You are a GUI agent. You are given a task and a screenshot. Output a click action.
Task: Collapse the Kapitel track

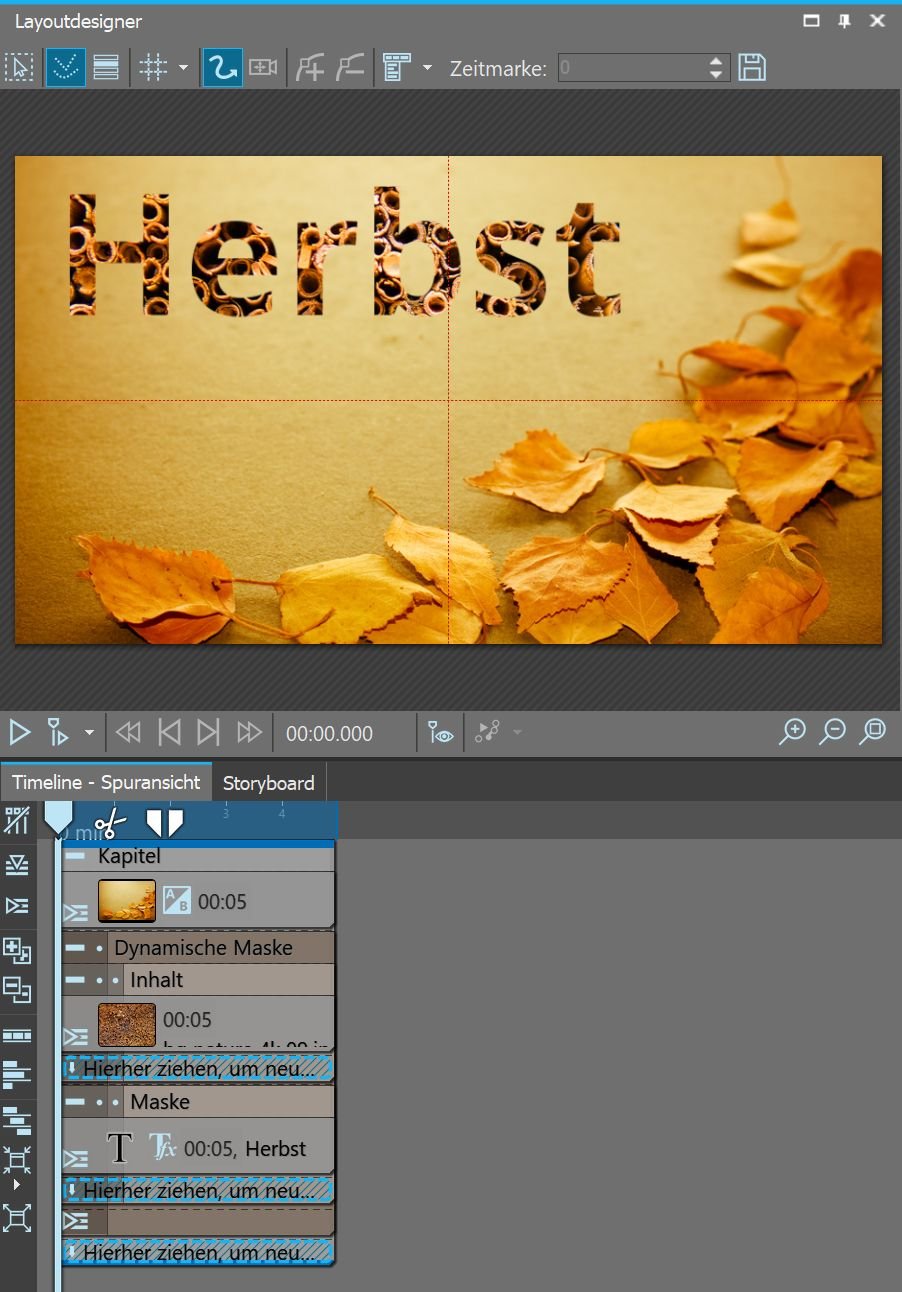[75, 856]
